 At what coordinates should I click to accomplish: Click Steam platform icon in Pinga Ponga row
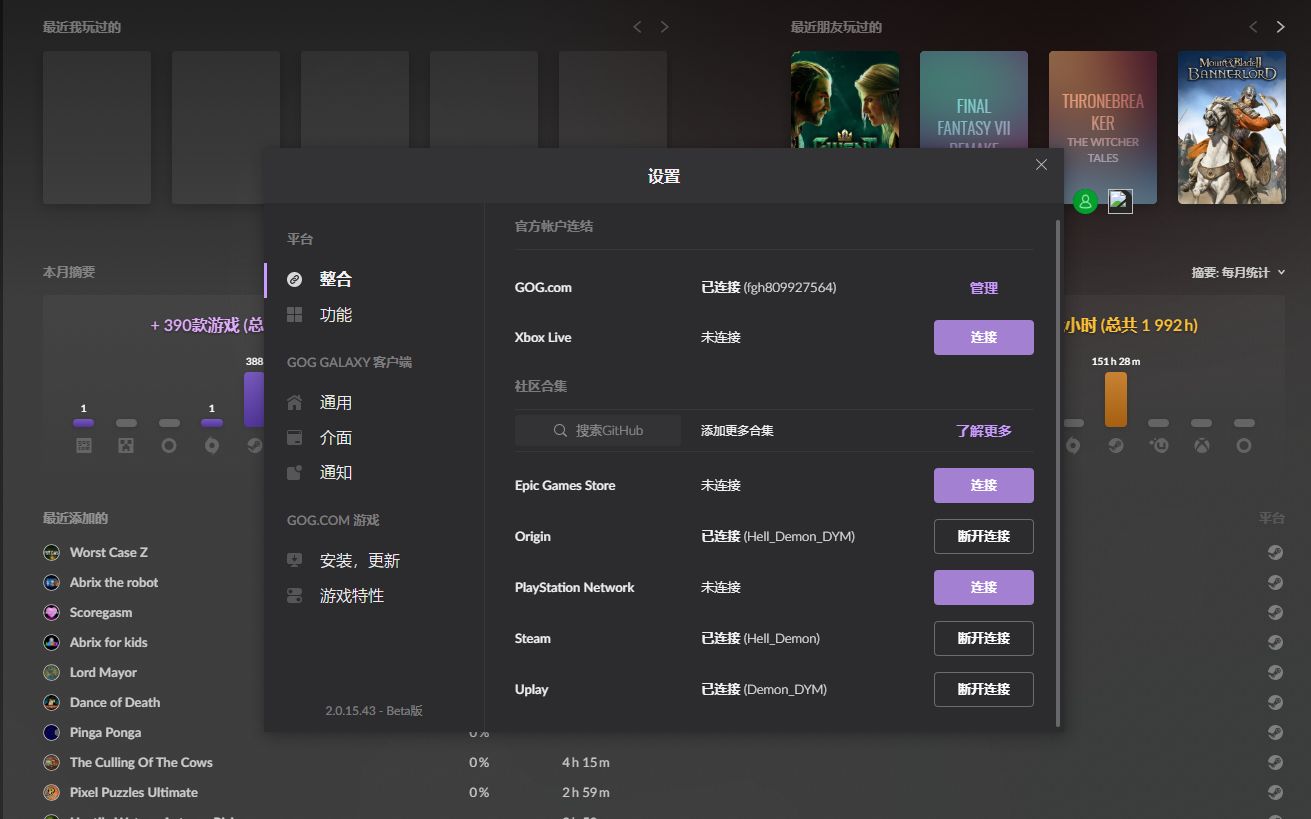pyautogui.click(x=1275, y=732)
